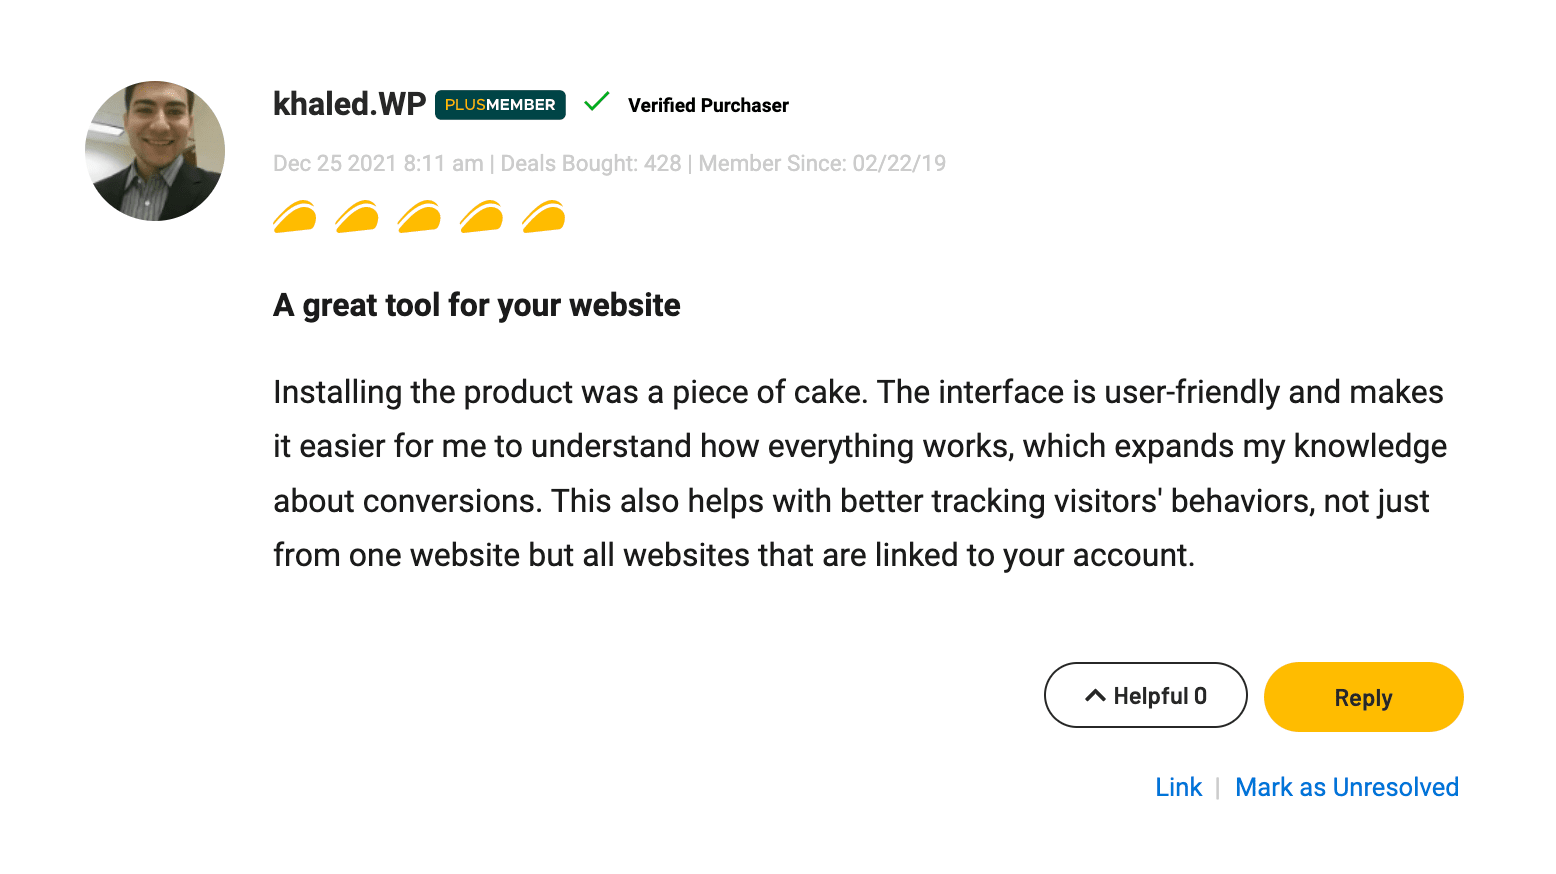Open khaled.WP's profile photo

(155, 151)
